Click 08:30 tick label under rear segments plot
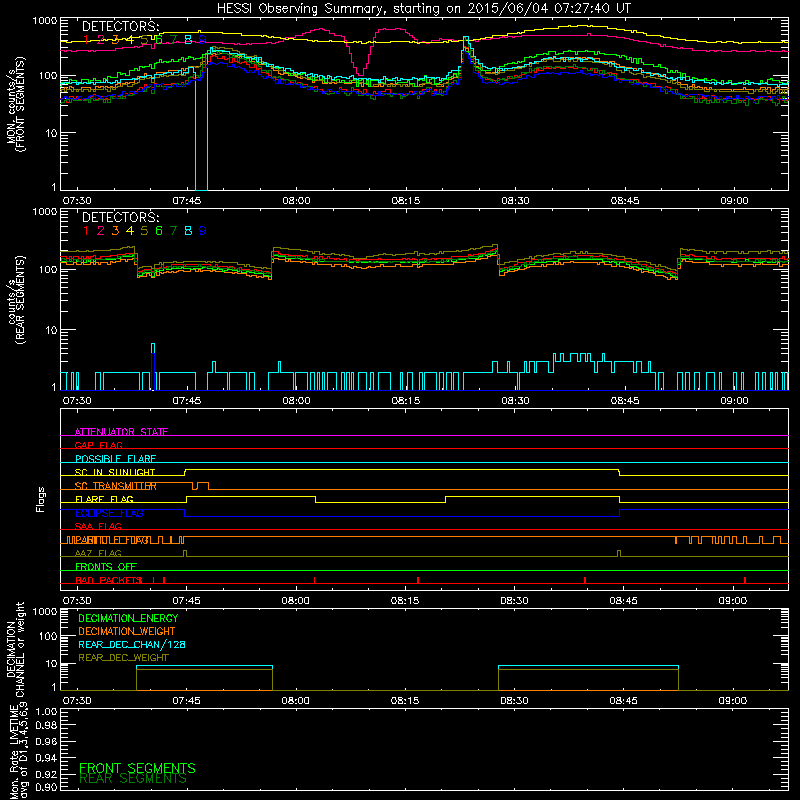The height and width of the screenshot is (800, 800). click(515, 401)
